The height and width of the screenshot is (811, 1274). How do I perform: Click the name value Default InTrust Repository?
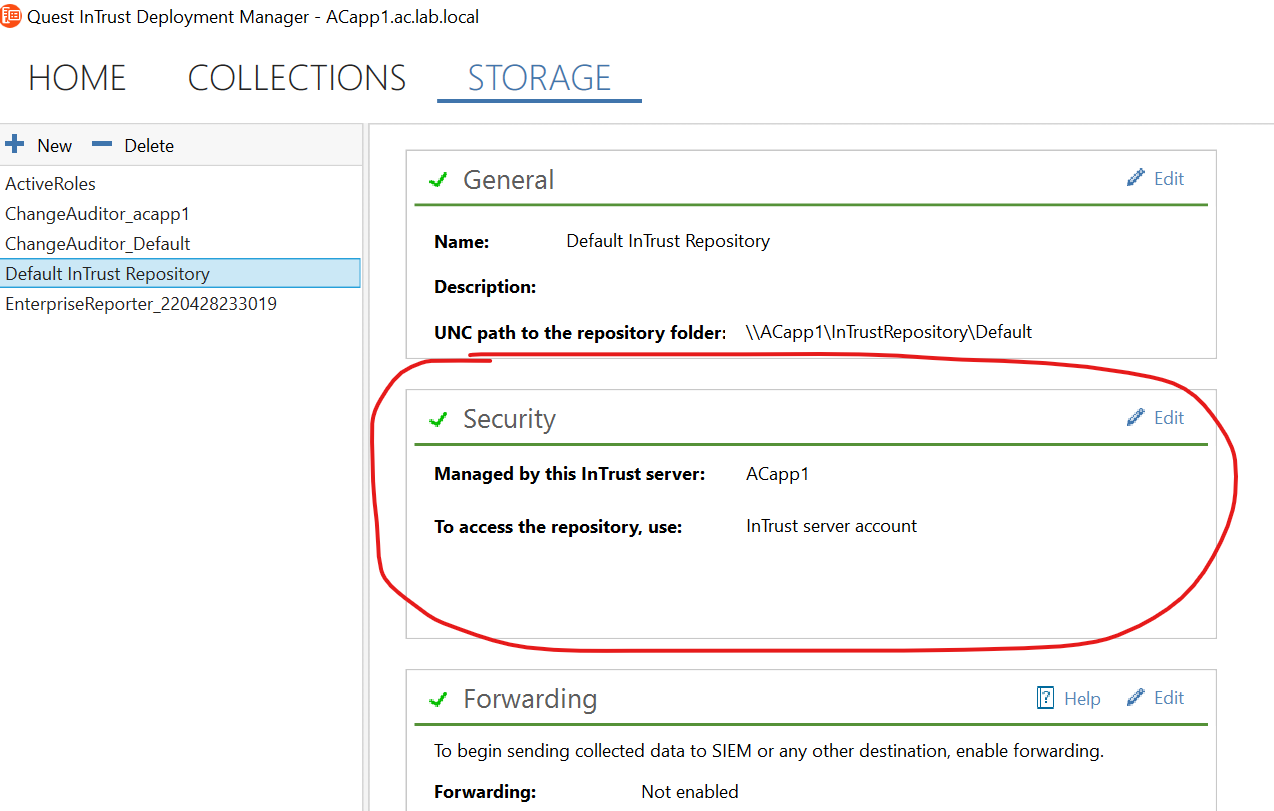668,241
